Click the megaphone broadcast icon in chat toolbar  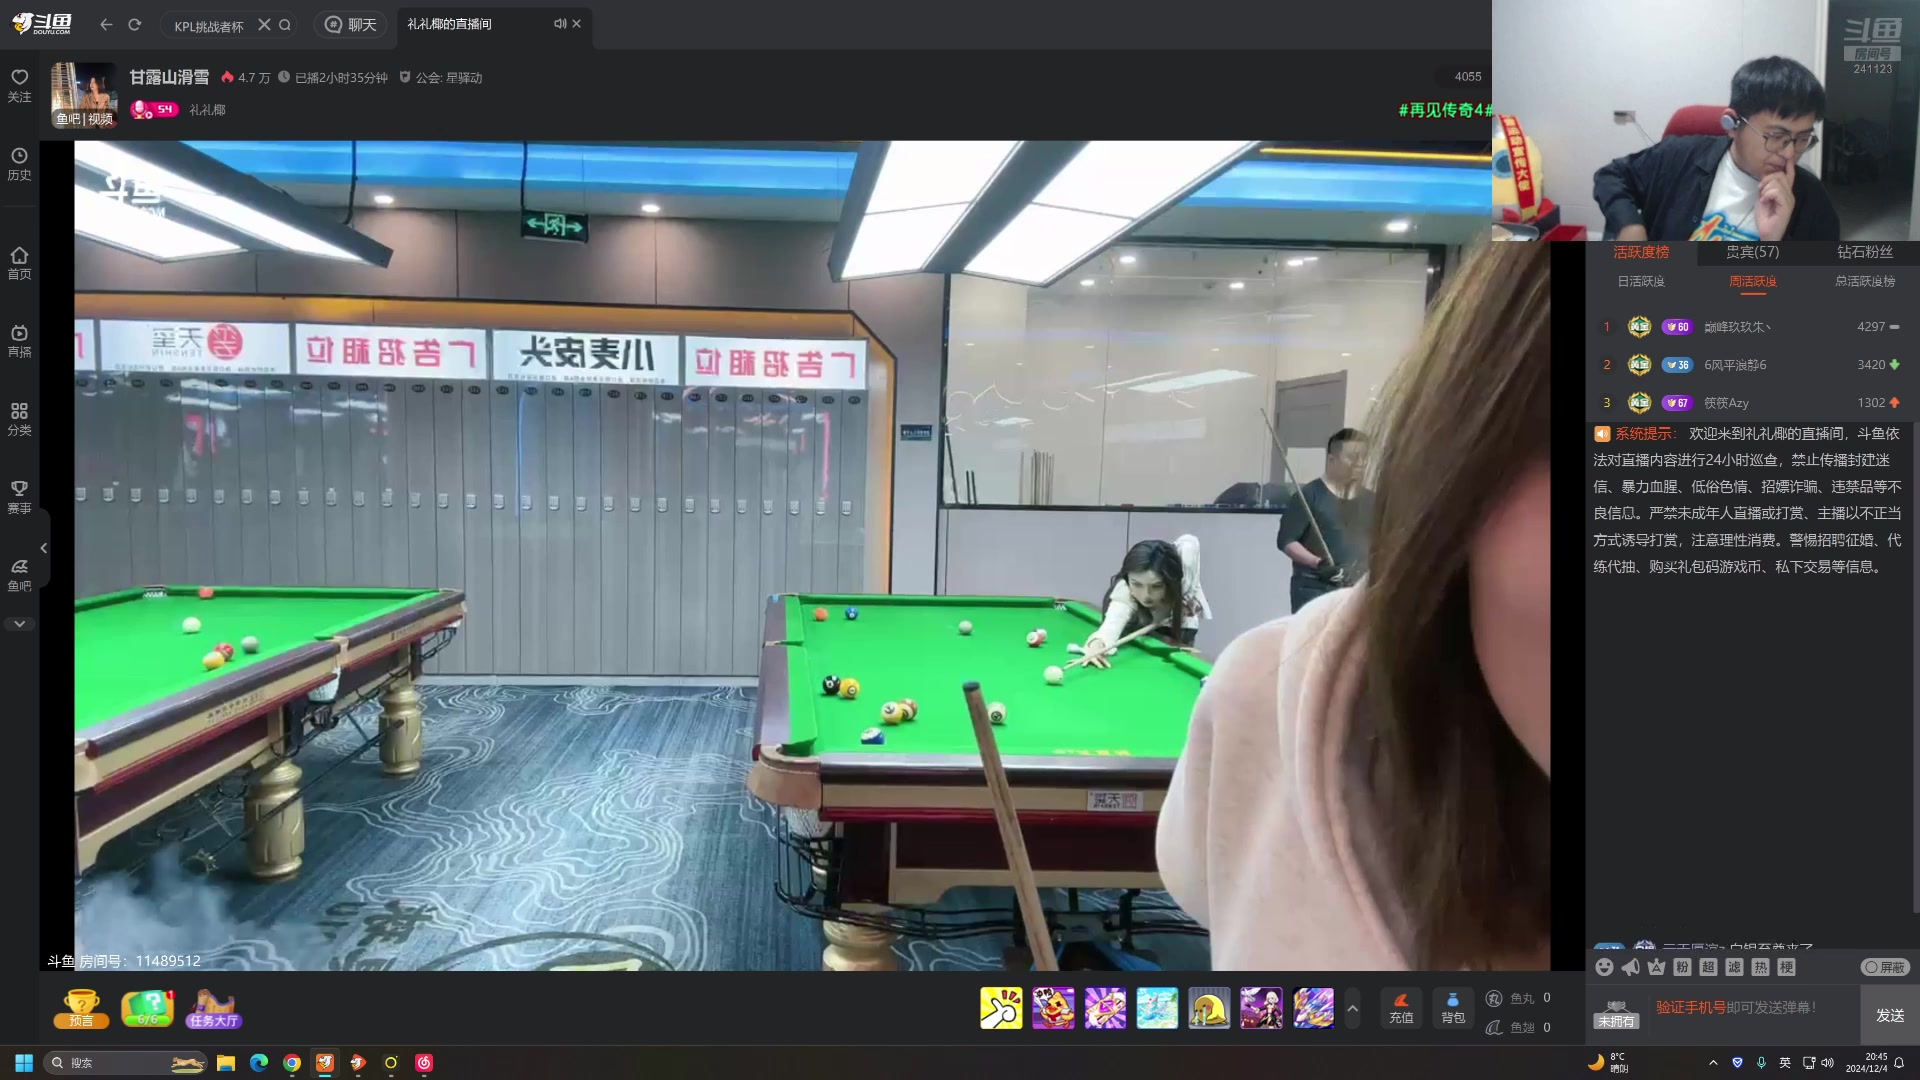coord(1630,967)
